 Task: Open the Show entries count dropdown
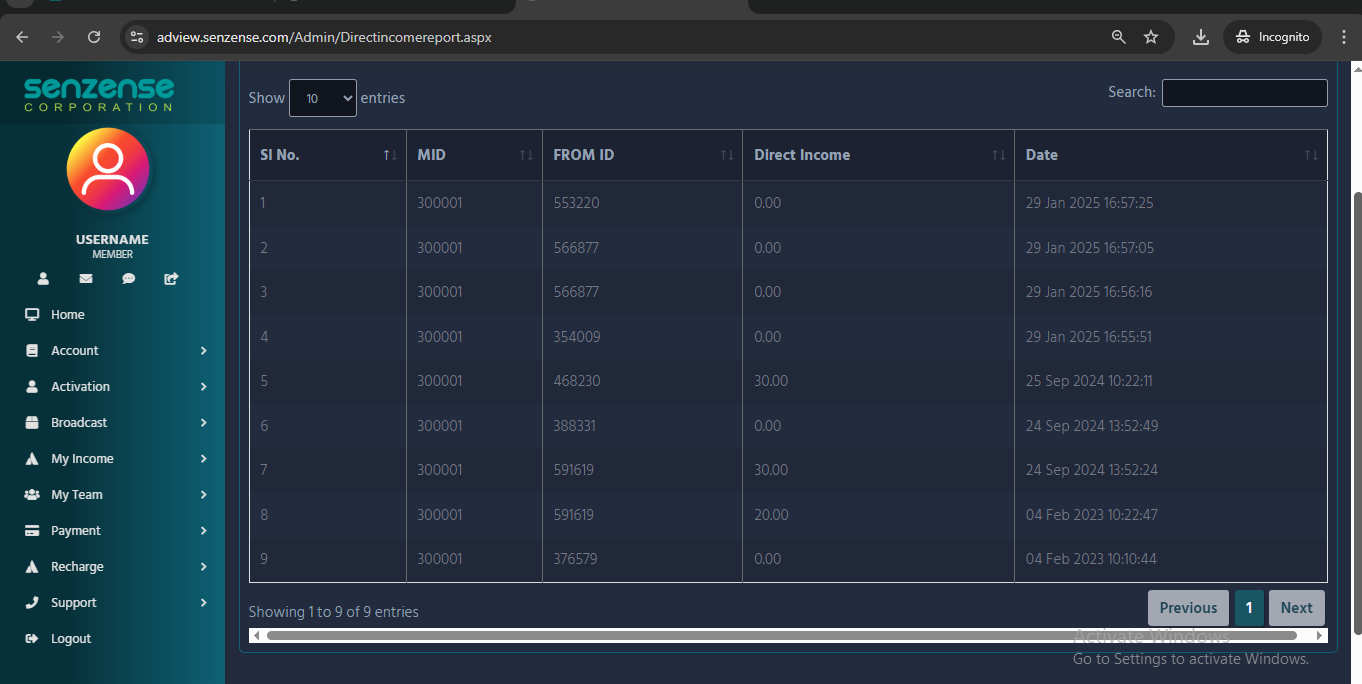323,98
